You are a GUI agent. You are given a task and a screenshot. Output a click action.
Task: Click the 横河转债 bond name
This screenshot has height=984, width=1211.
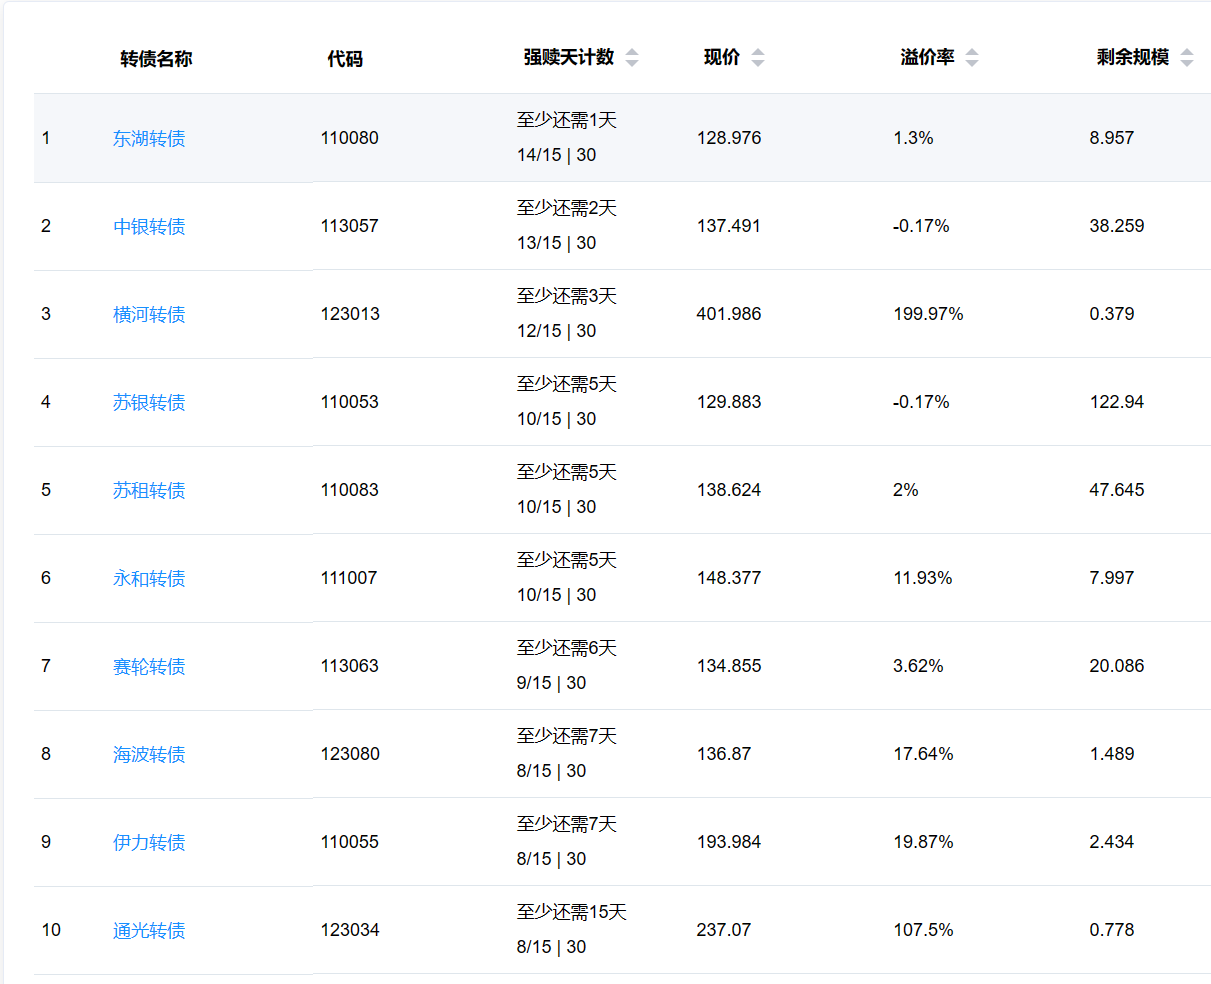pyautogui.click(x=149, y=315)
